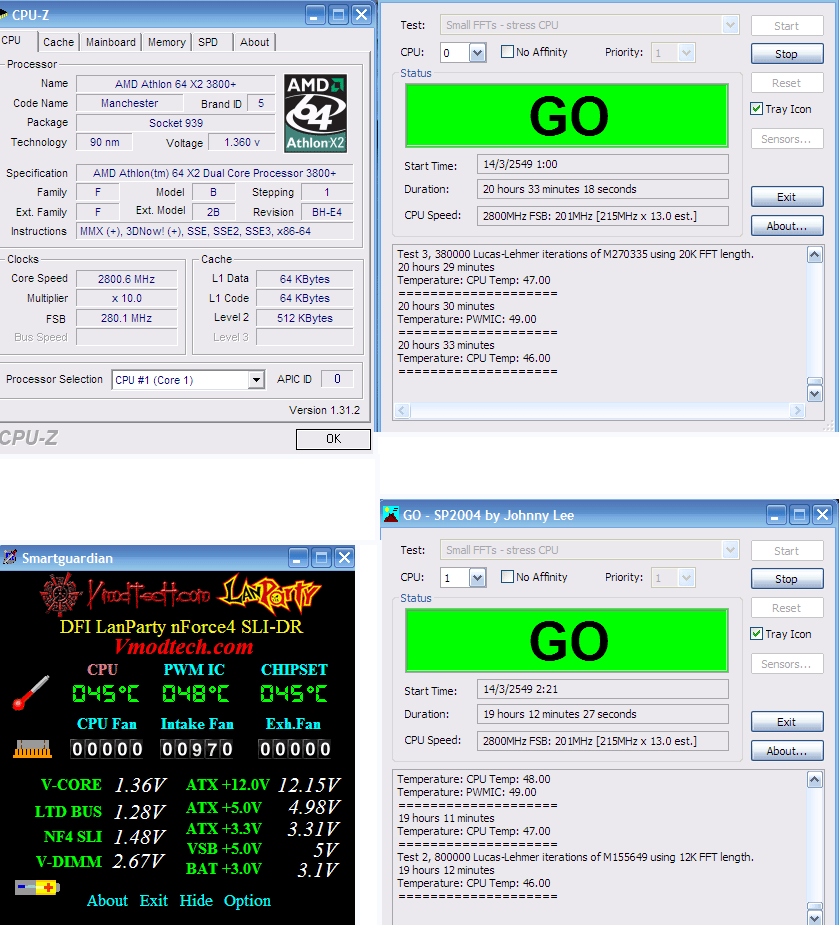Click Exit in the CPU 1 SP2004 window
This screenshot has width=839, height=925.
point(786,722)
